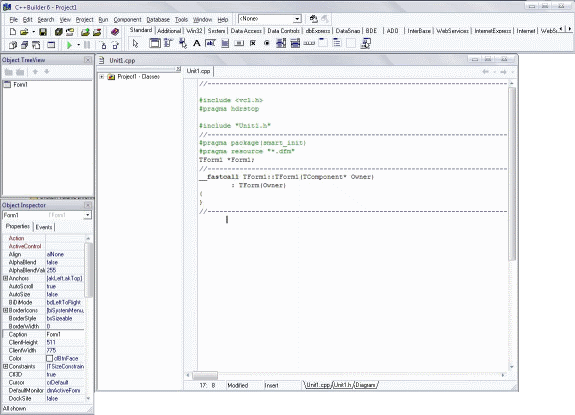The image size is (575, 415).
Task: Switch to the Win32 palette tab
Action: [194, 31]
